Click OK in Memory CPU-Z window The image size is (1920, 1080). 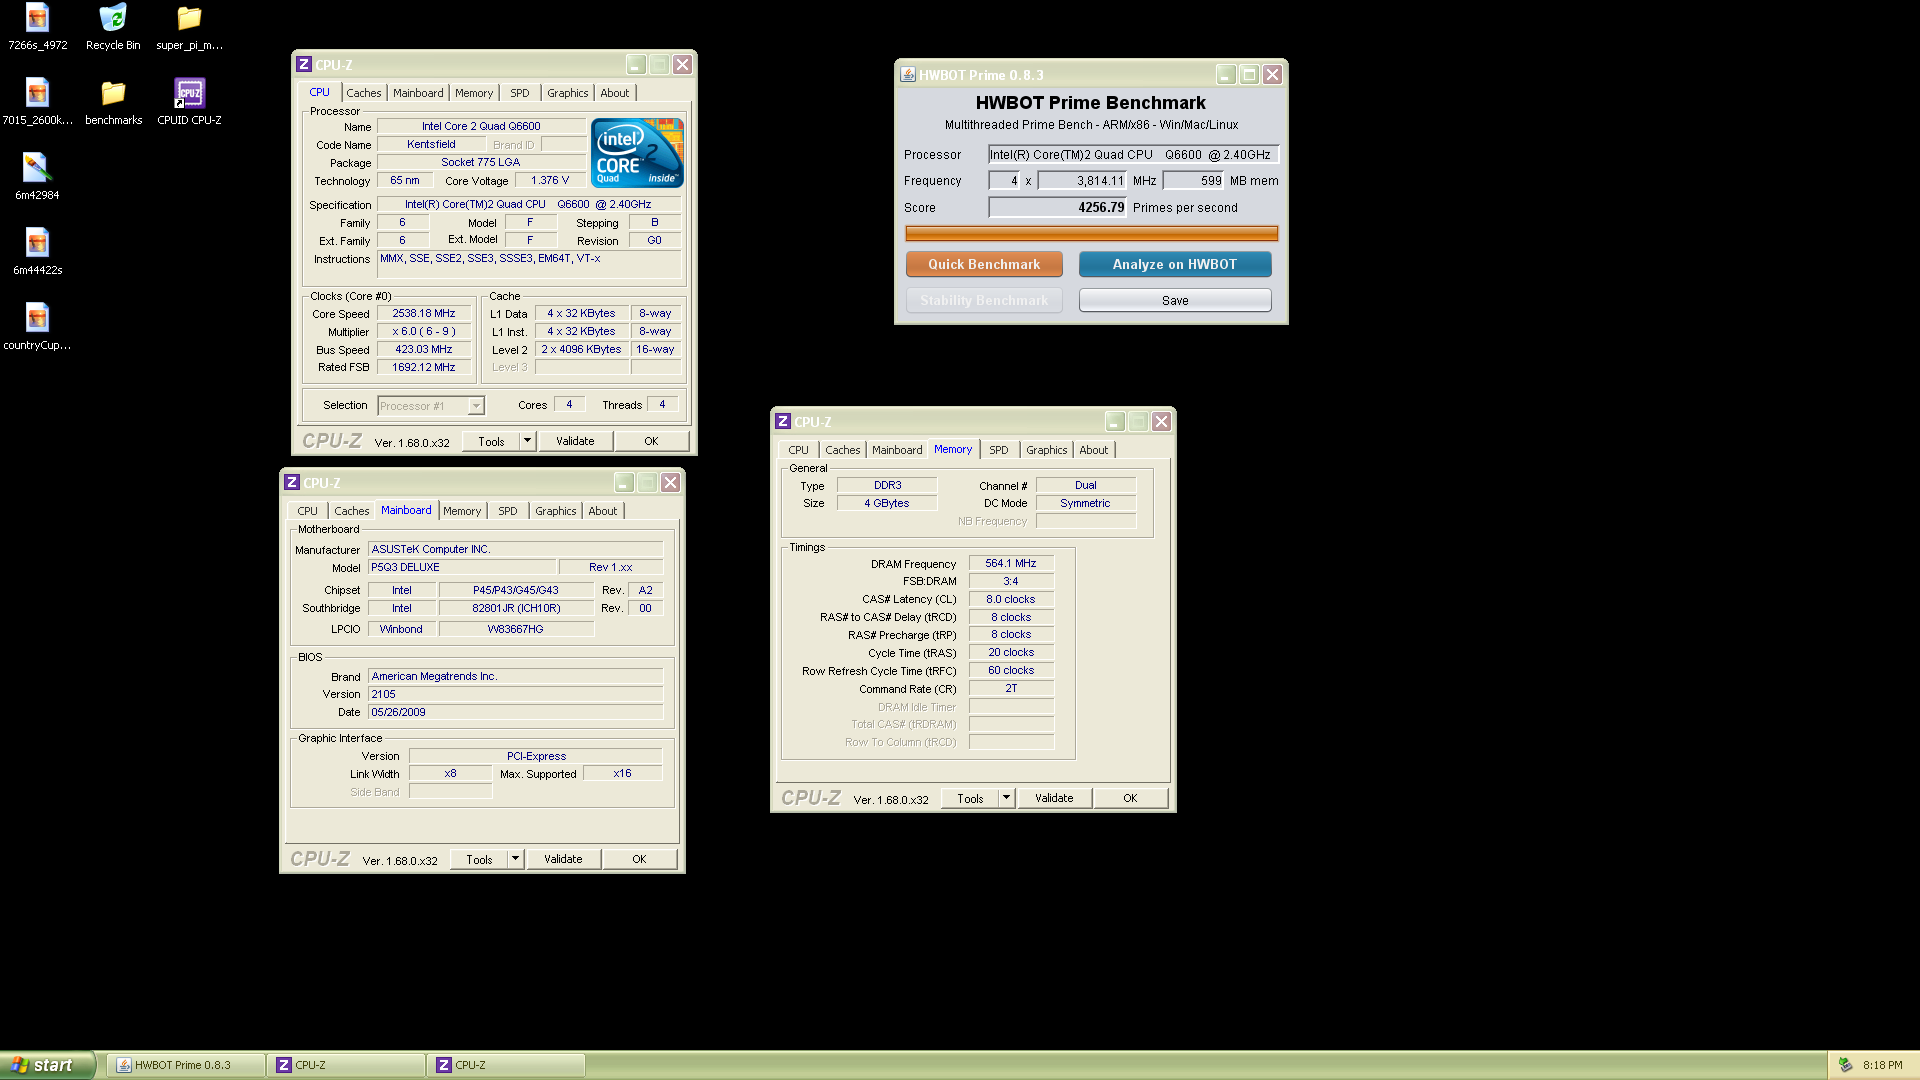1131,798
